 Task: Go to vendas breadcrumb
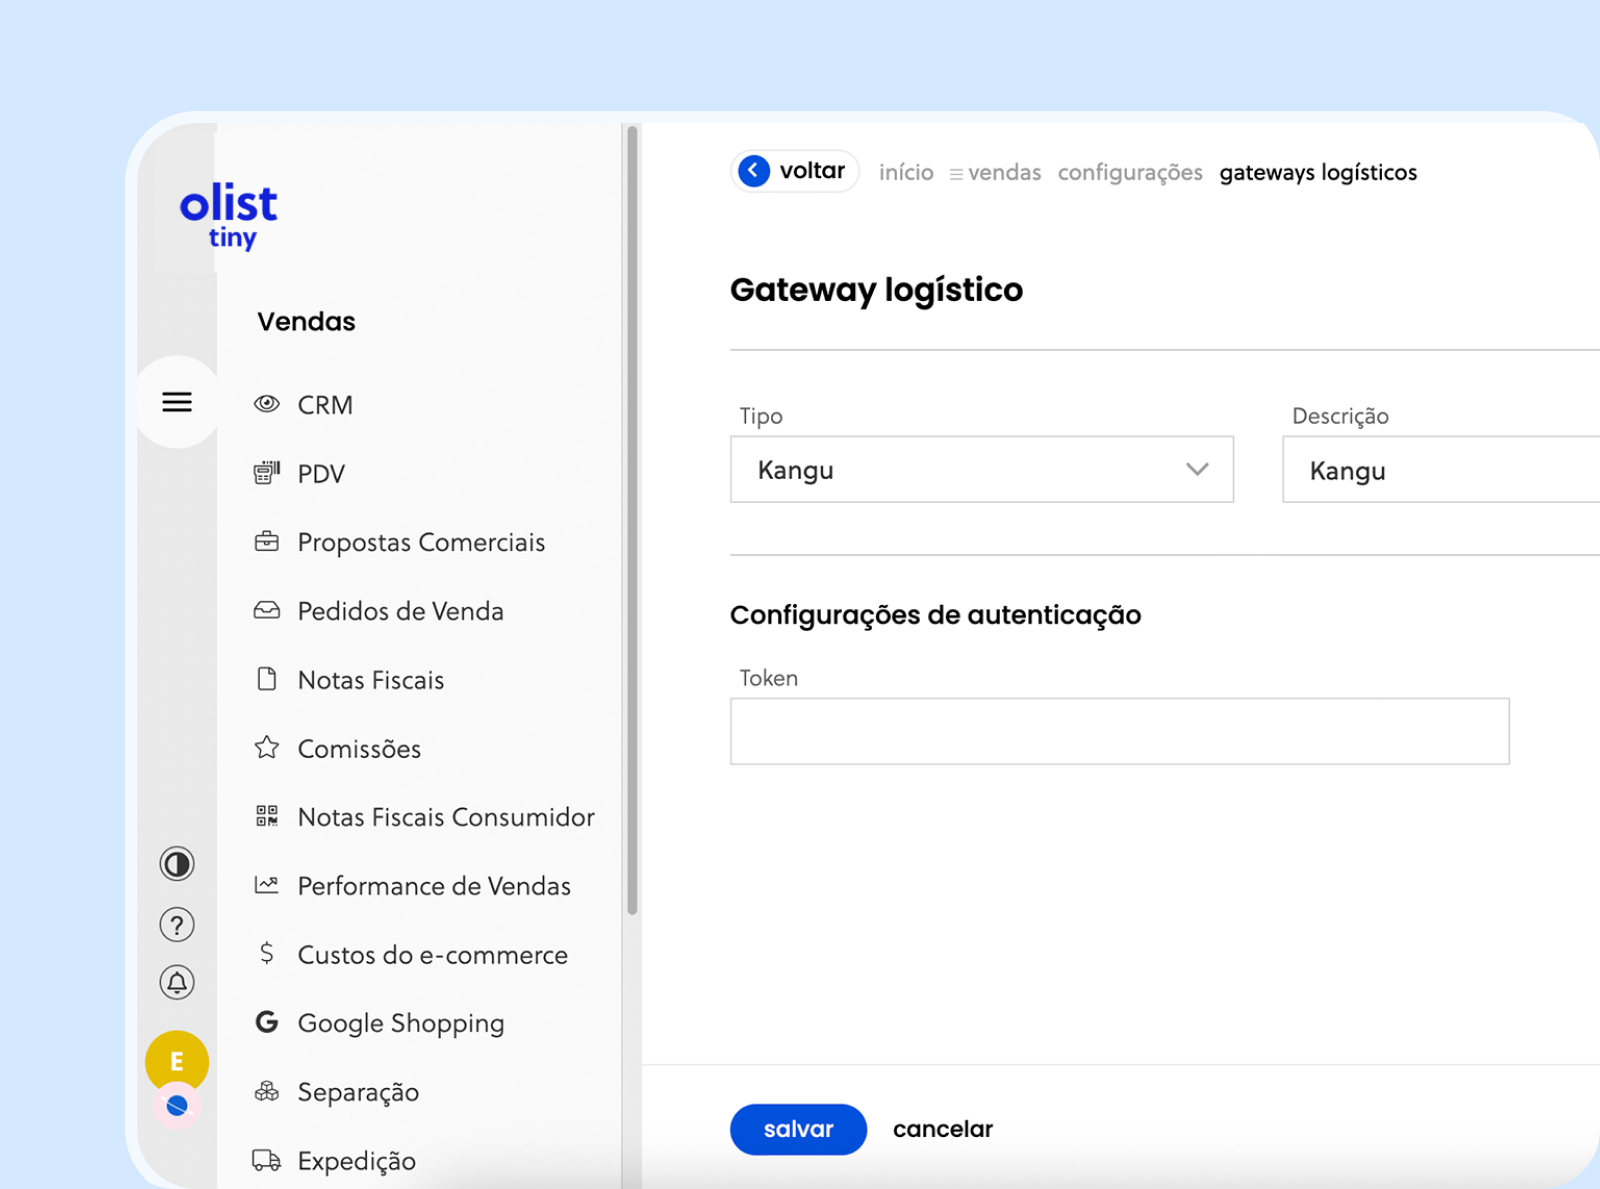(1004, 173)
